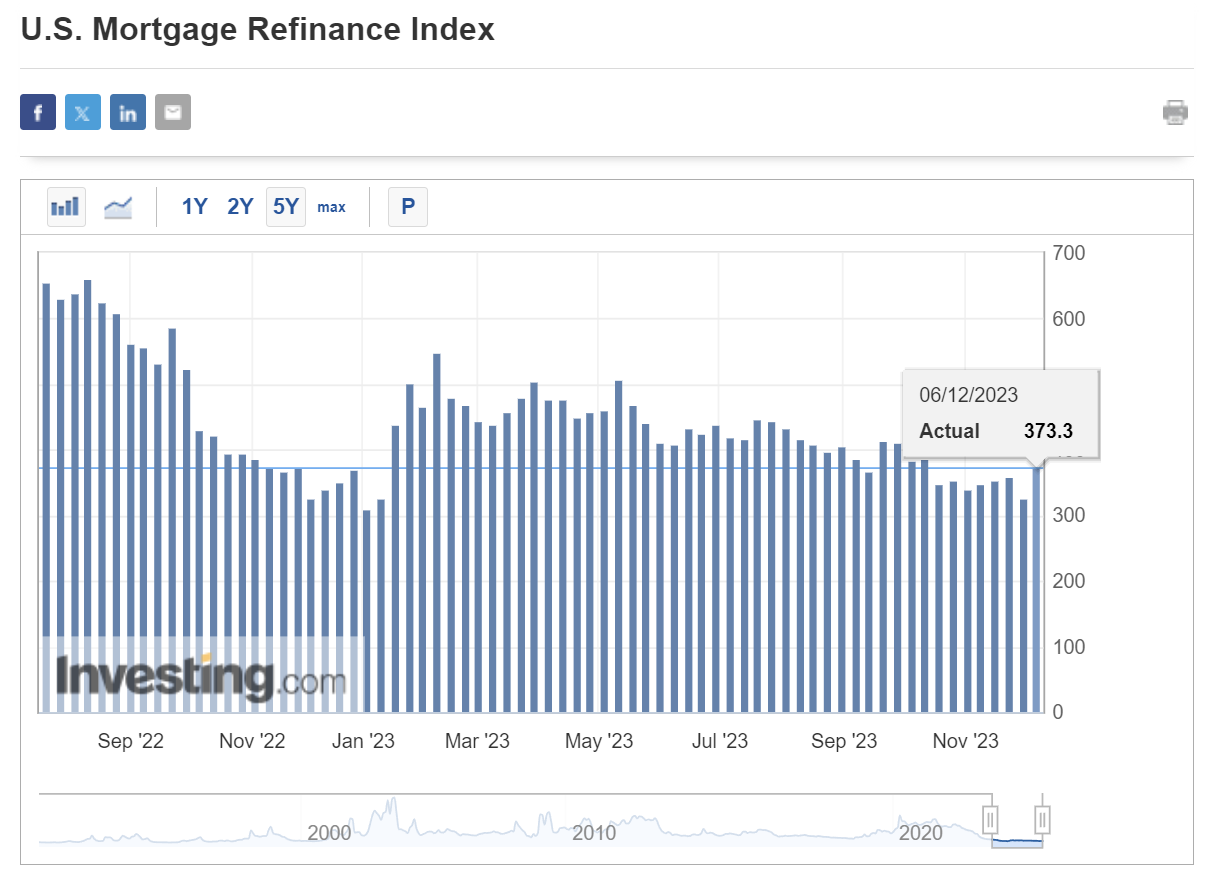Switch to area line chart icon
Screen dimensions: 1207x881
coord(119,207)
